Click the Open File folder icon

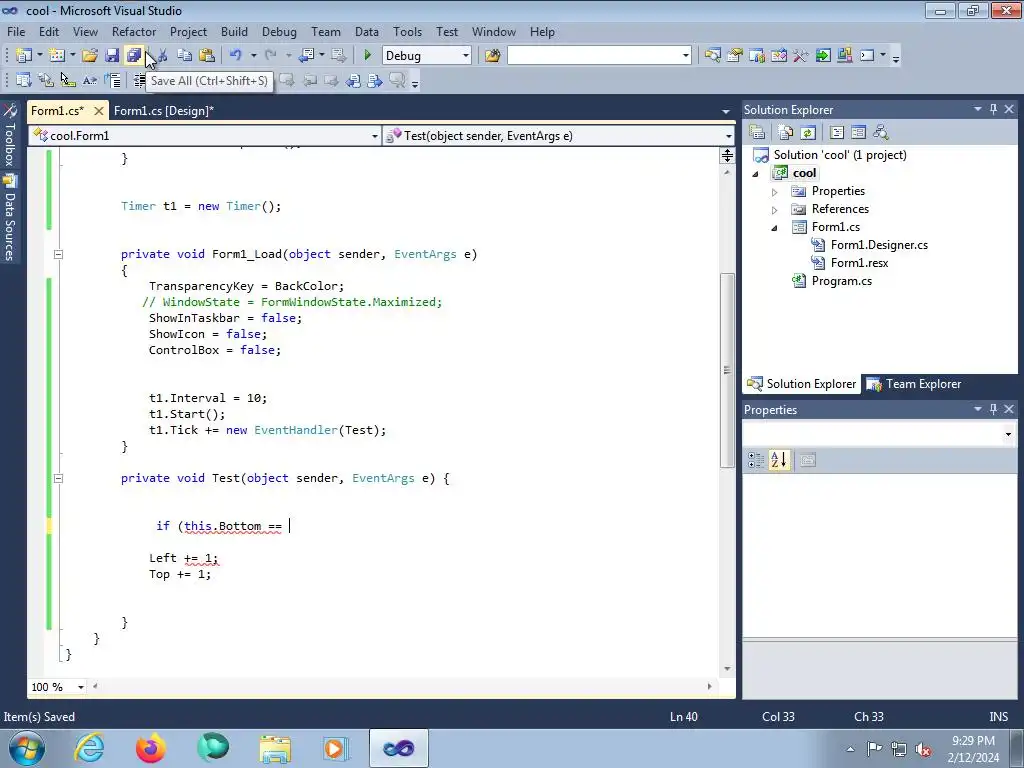click(x=90, y=56)
